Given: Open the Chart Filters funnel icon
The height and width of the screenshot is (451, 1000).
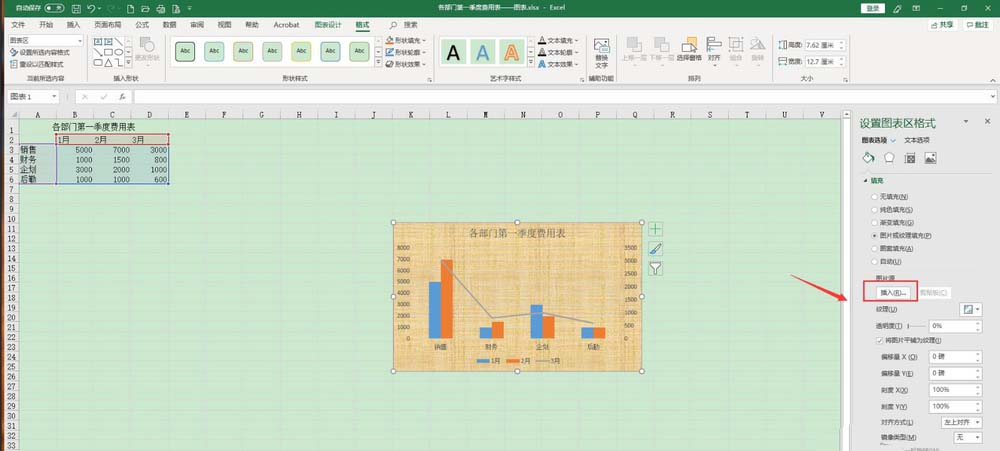Looking at the screenshot, I should tap(656, 269).
